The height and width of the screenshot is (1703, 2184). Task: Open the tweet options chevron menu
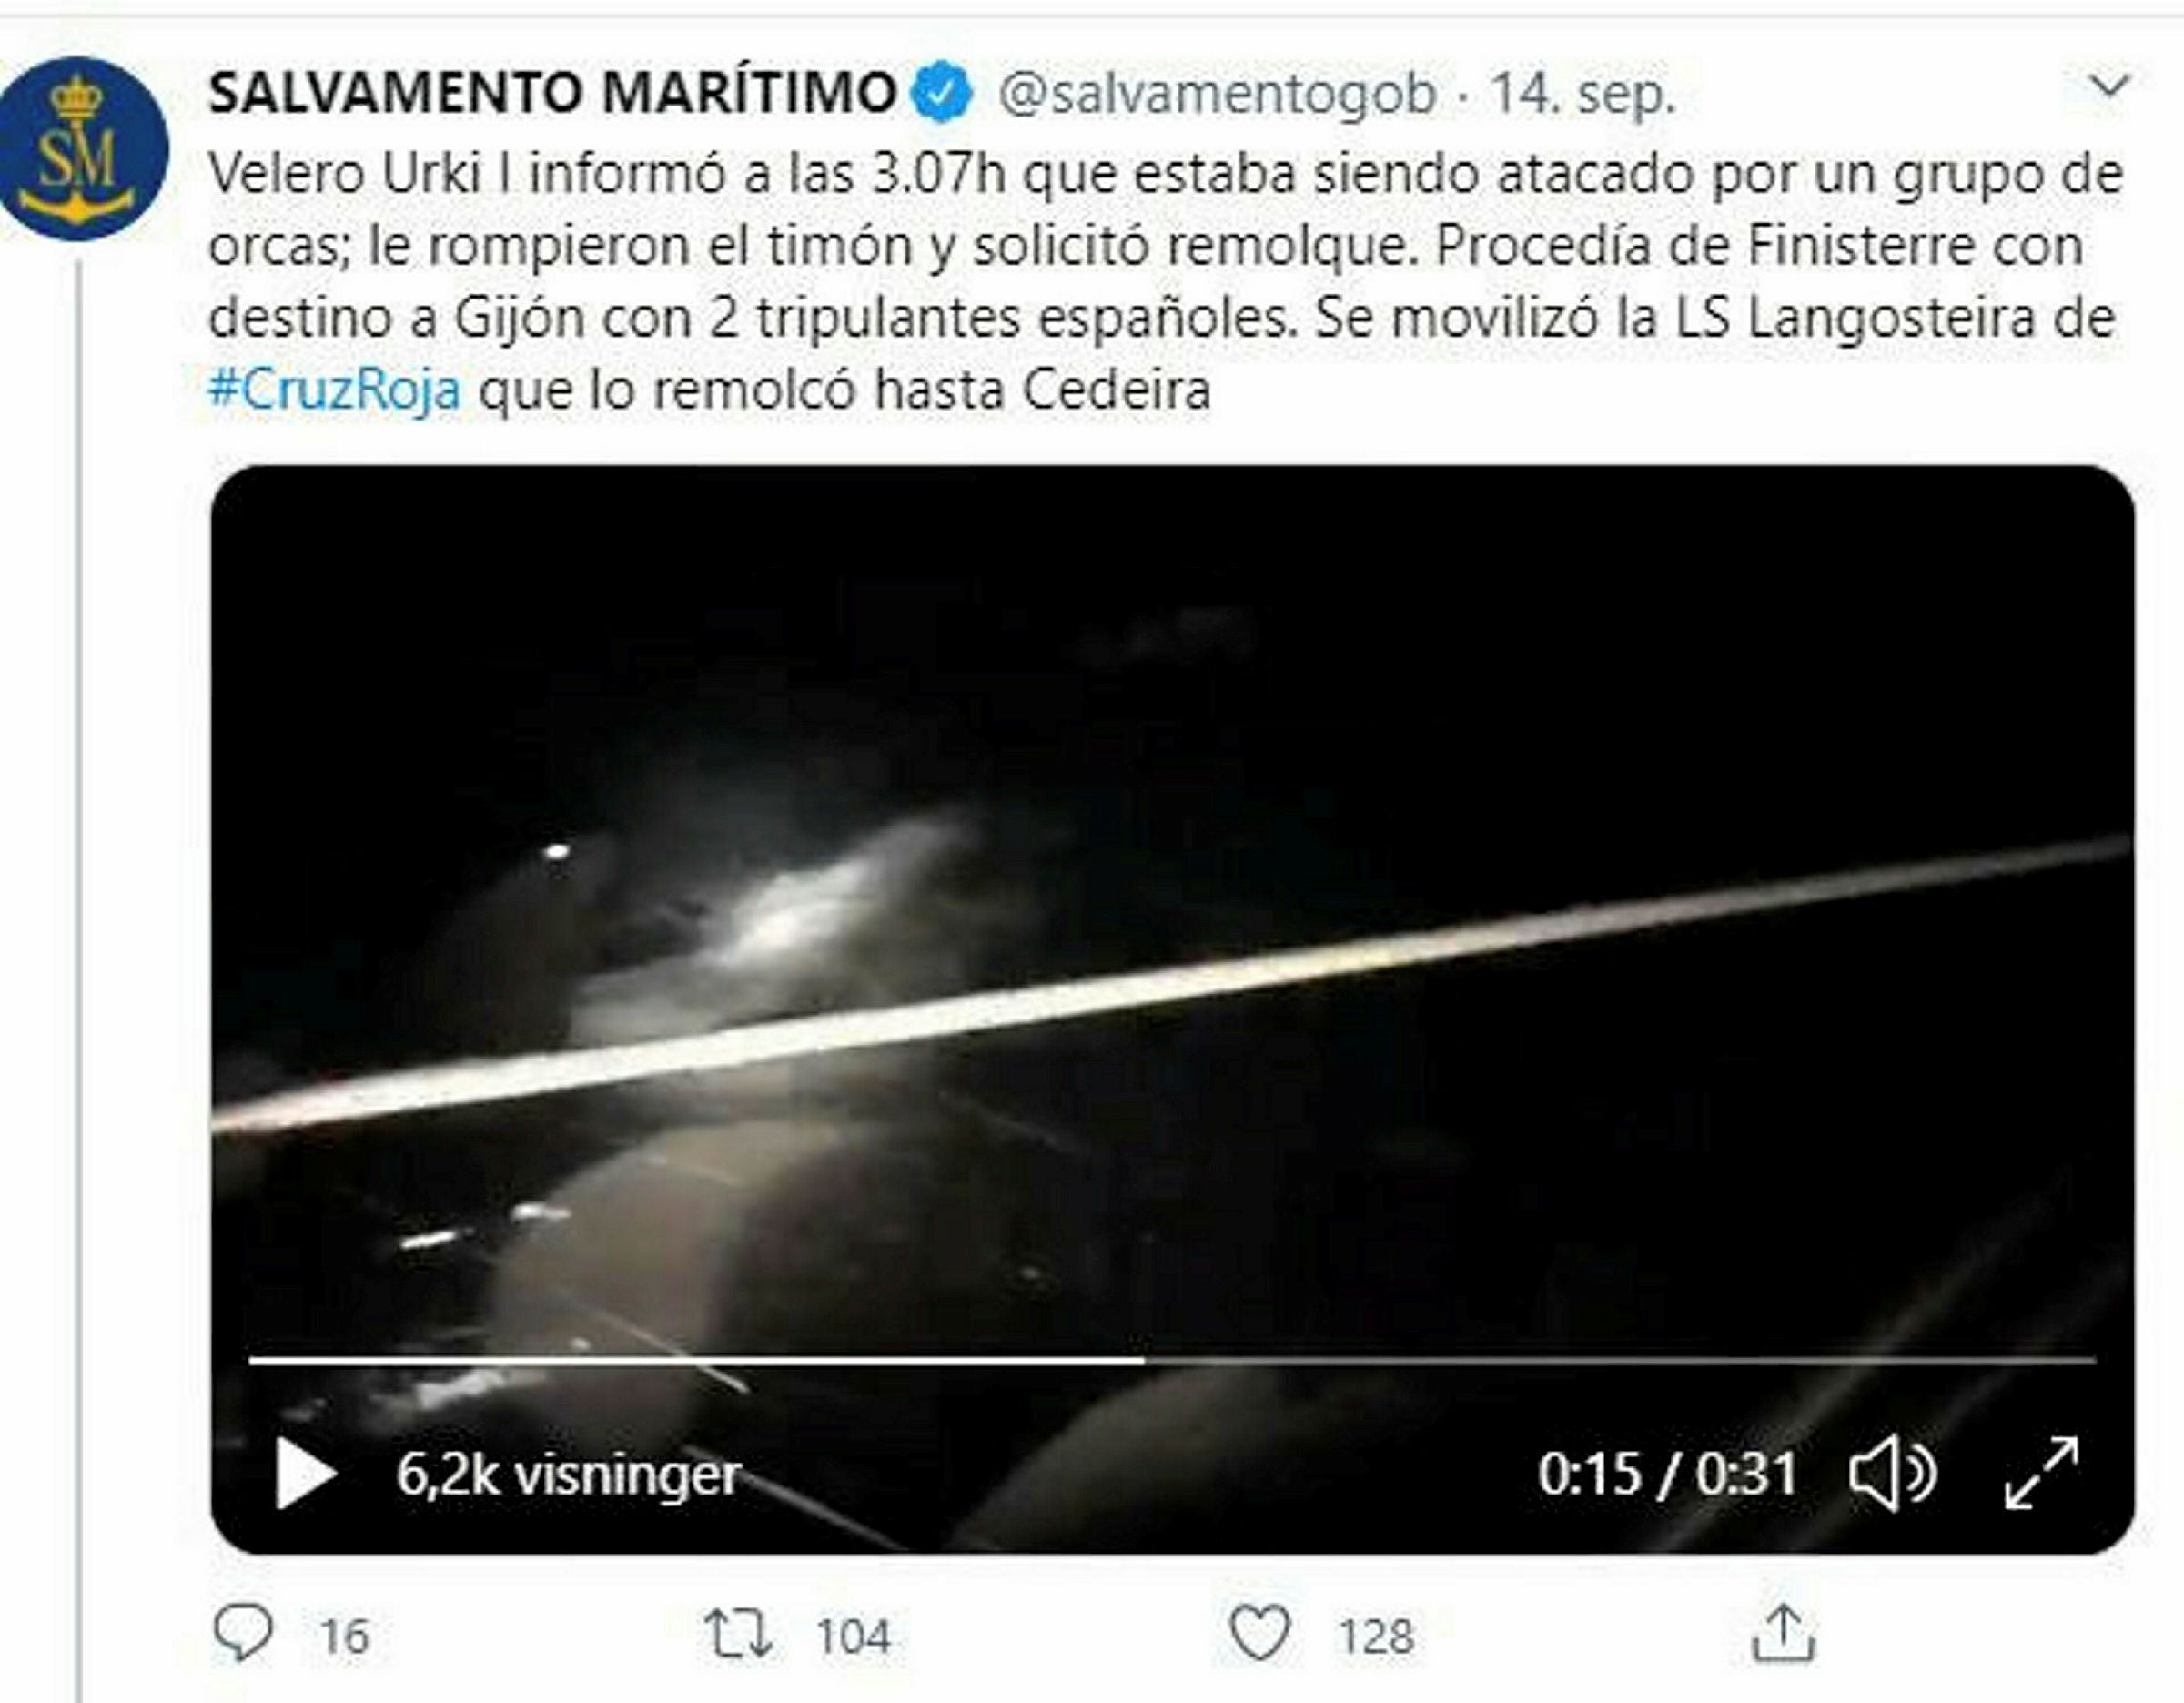coord(2110,86)
